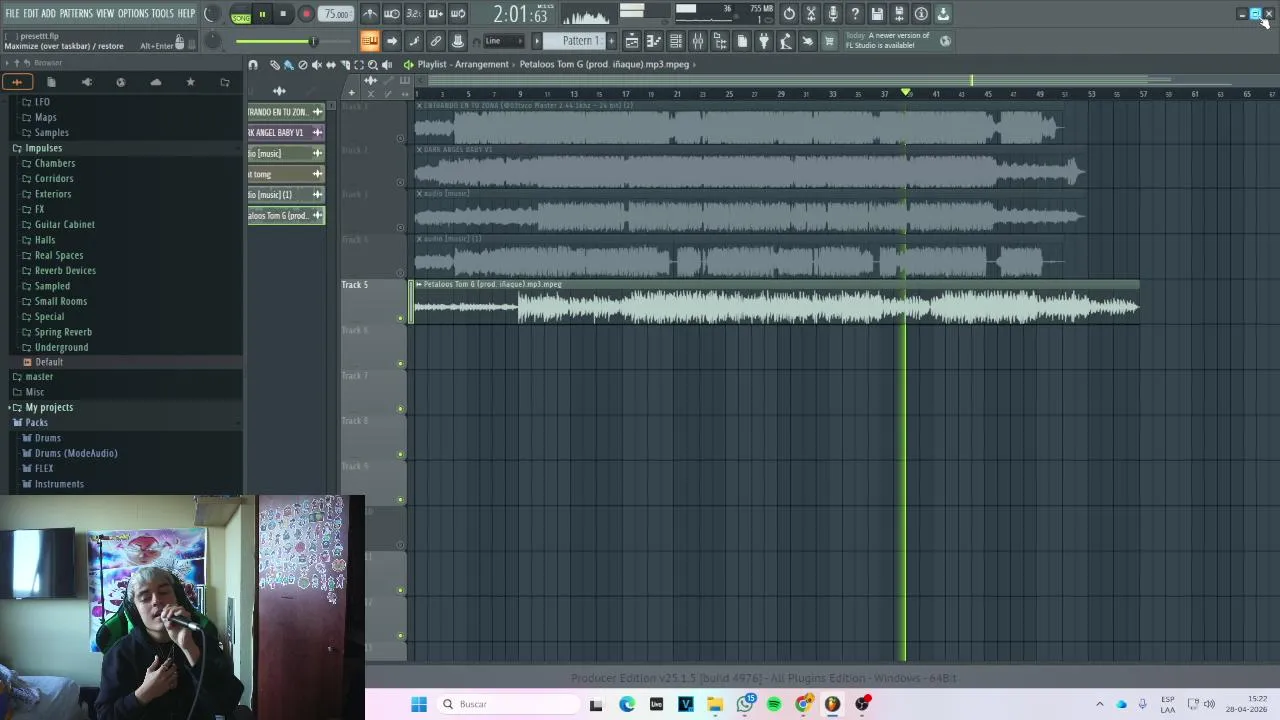Select the browser starred favorites tab

(190, 82)
